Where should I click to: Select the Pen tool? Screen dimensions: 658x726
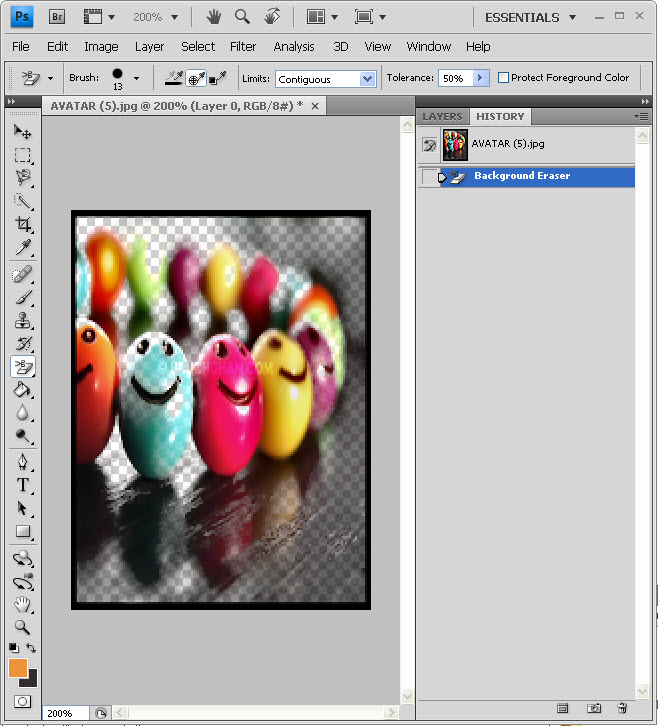[x=22, y=461]
